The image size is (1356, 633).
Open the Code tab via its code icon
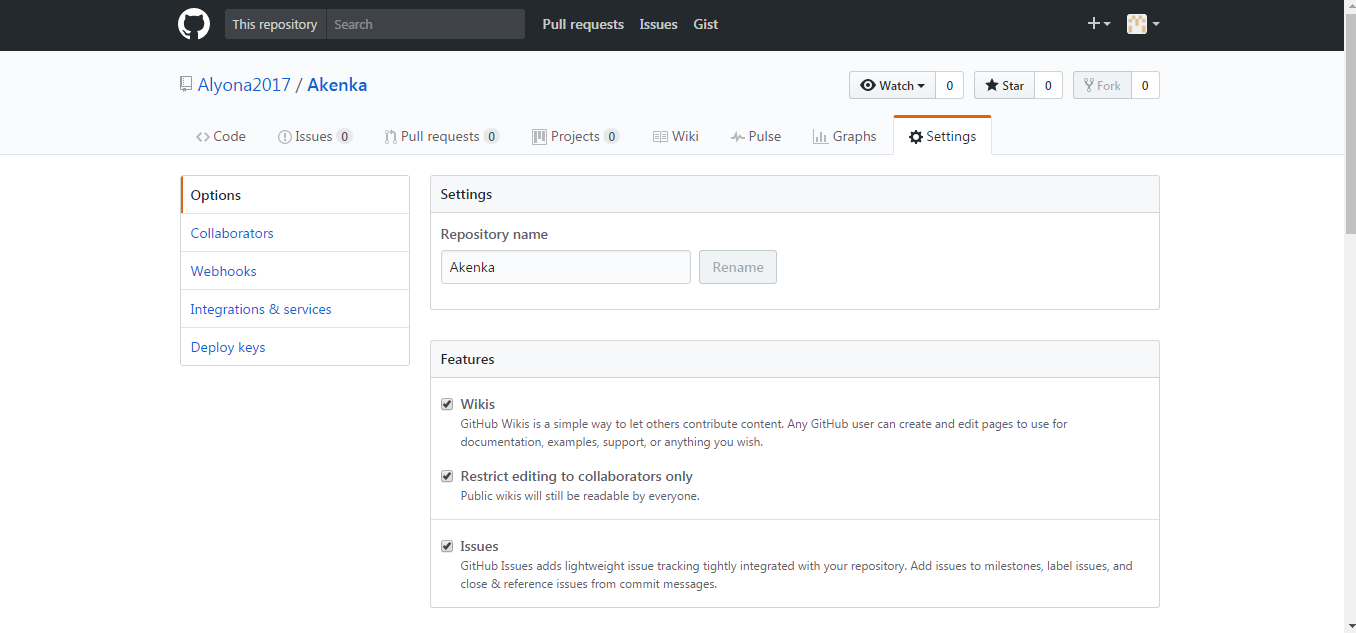pos(203,136)
